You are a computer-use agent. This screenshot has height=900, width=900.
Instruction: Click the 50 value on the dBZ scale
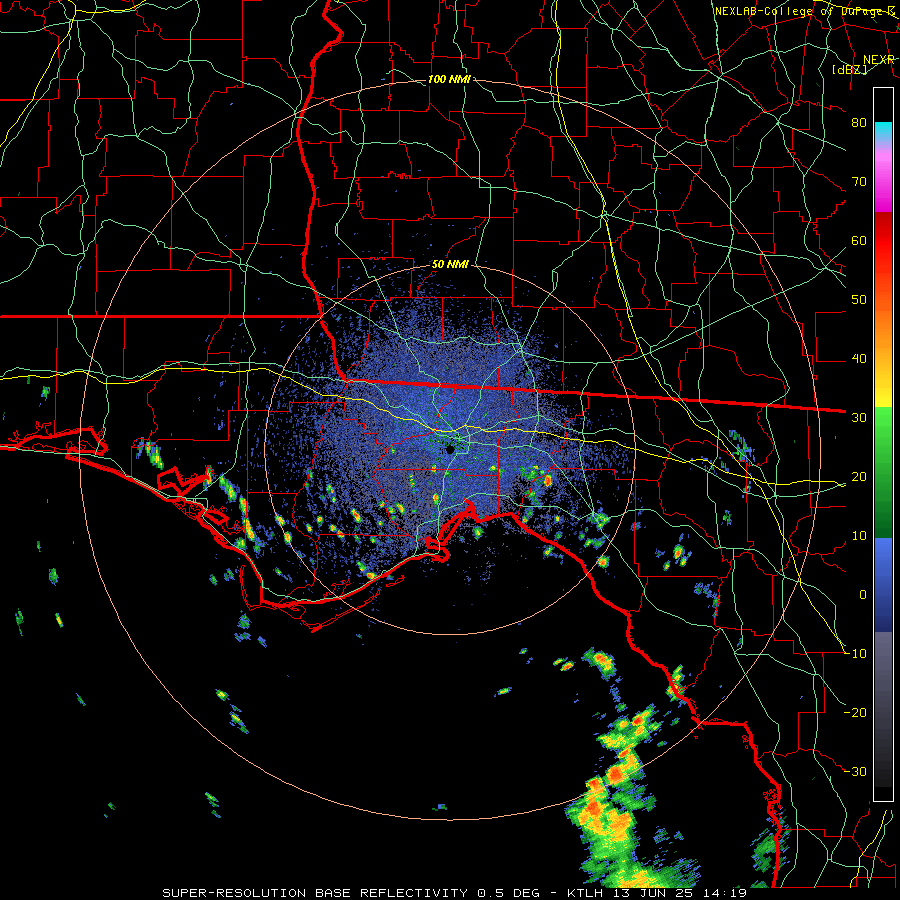click(859, 300)
